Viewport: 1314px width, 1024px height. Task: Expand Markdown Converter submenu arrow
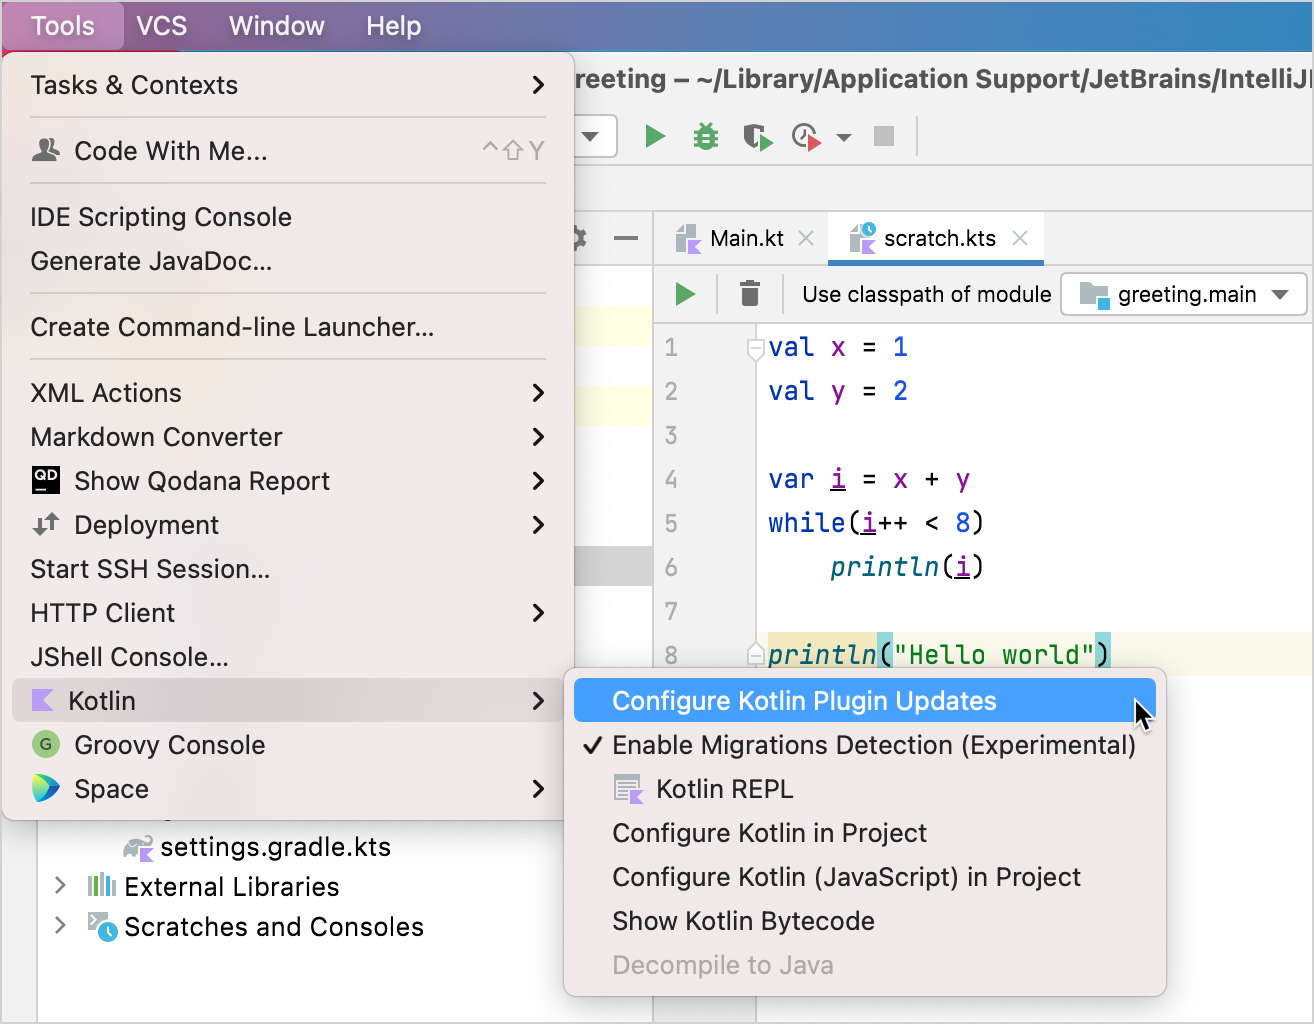538,437
